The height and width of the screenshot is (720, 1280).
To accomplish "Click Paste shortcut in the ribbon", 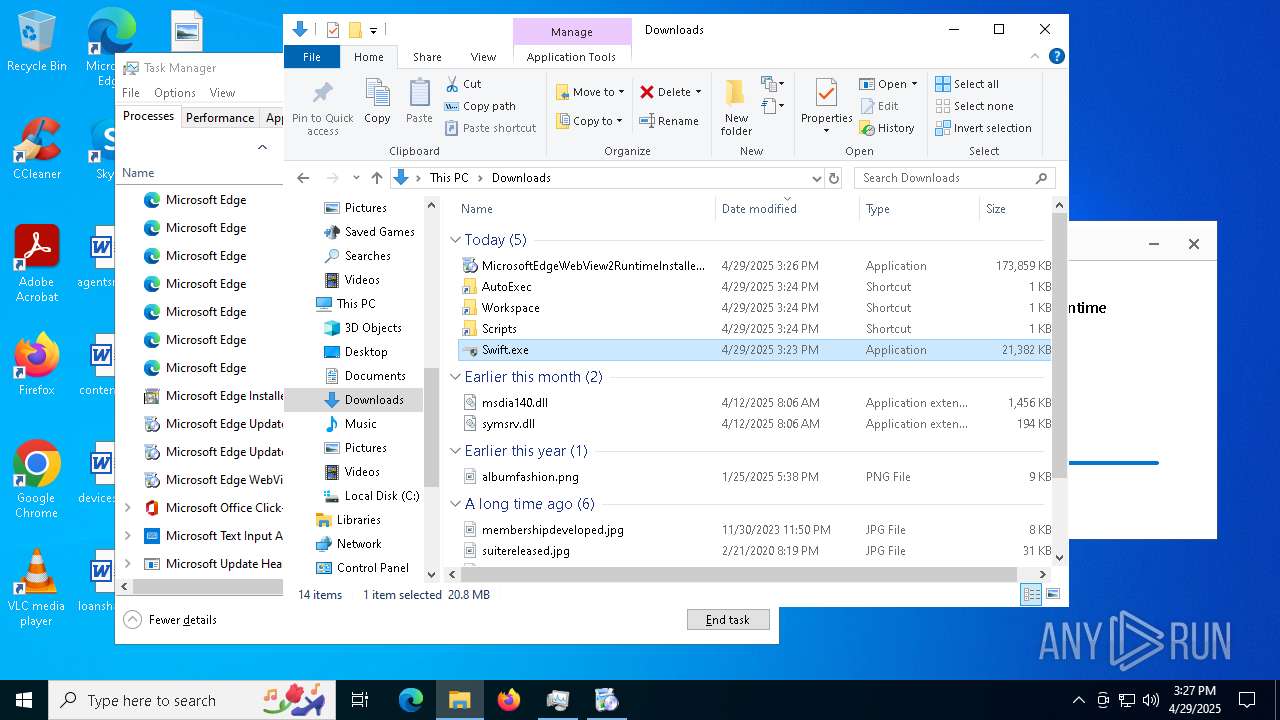I will point(490,128).
